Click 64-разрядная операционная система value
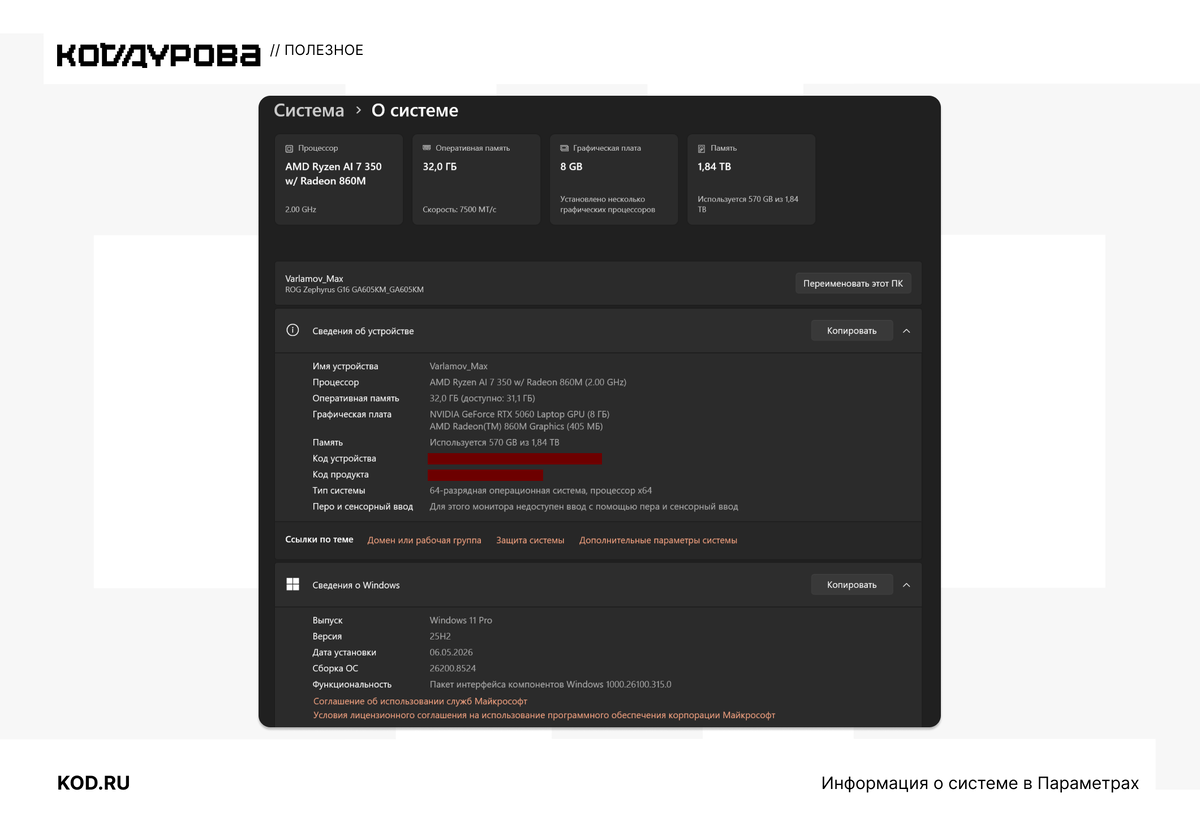 pos(540,490)
